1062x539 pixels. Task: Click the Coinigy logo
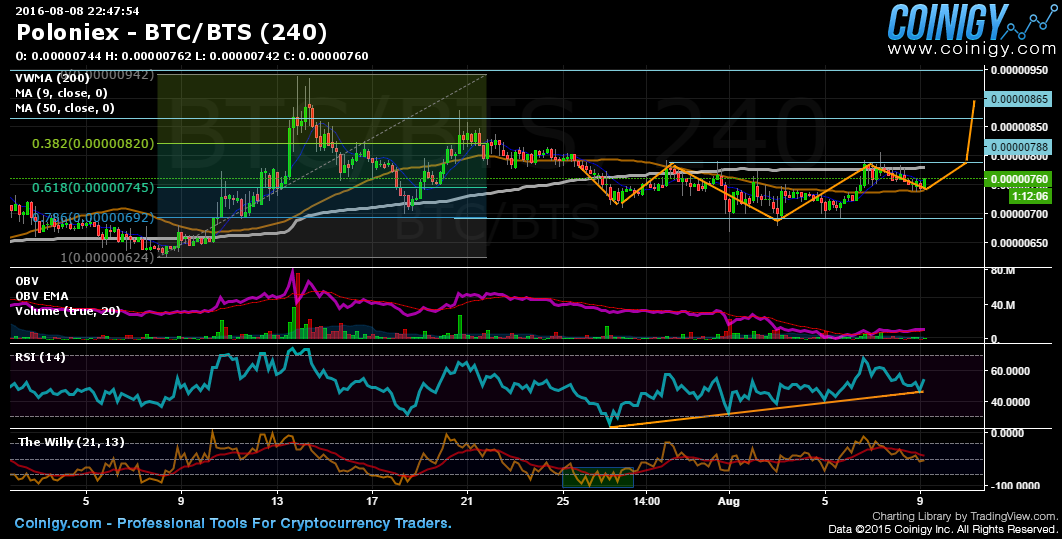(972, 22)
